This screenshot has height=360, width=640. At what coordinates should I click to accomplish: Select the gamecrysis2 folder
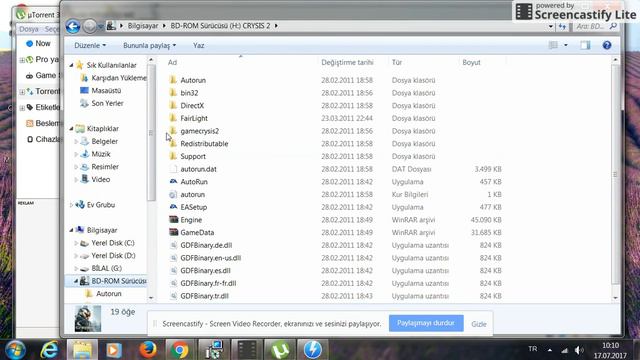pos(200,131)
